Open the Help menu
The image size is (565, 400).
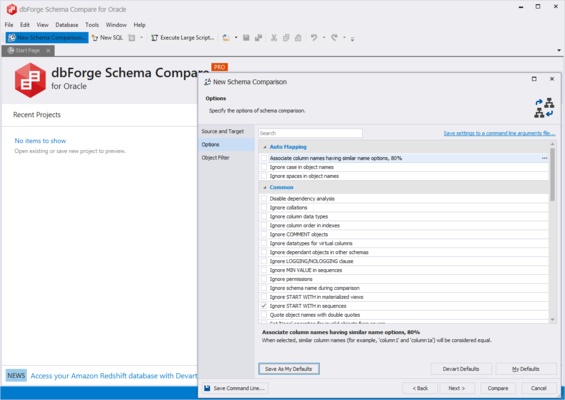139,25
